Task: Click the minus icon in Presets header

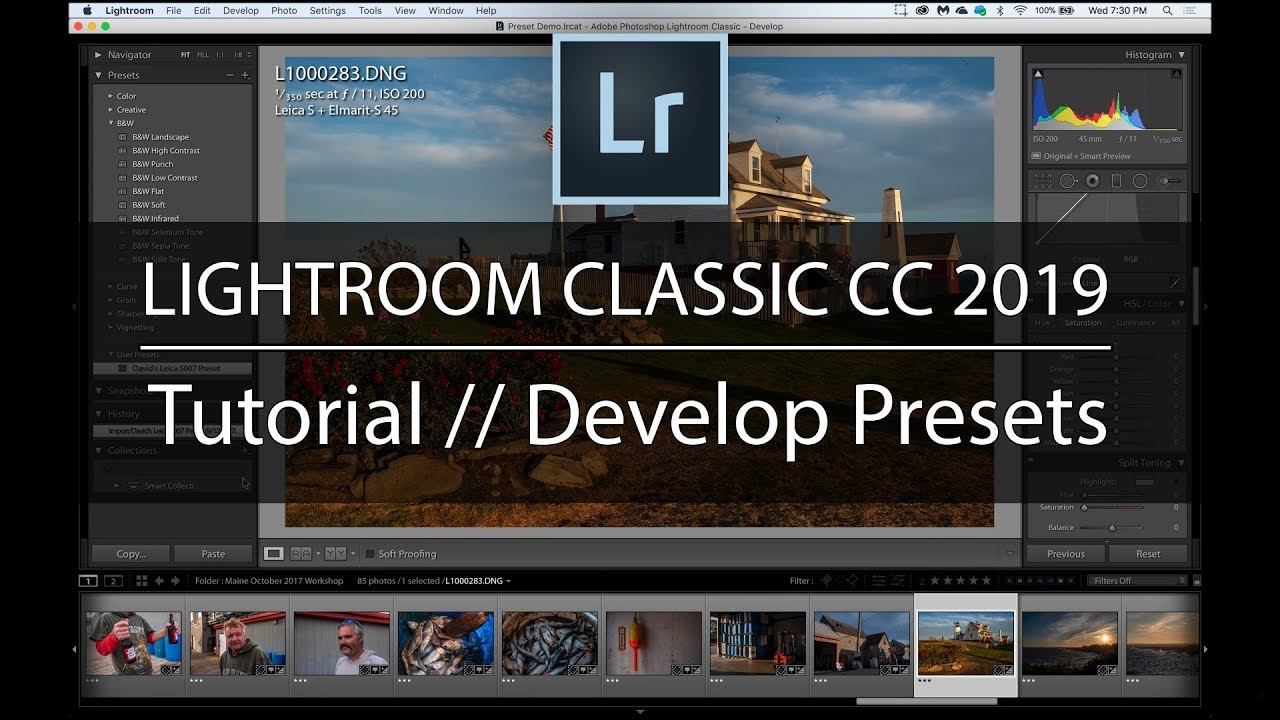Action: [231, 75]
